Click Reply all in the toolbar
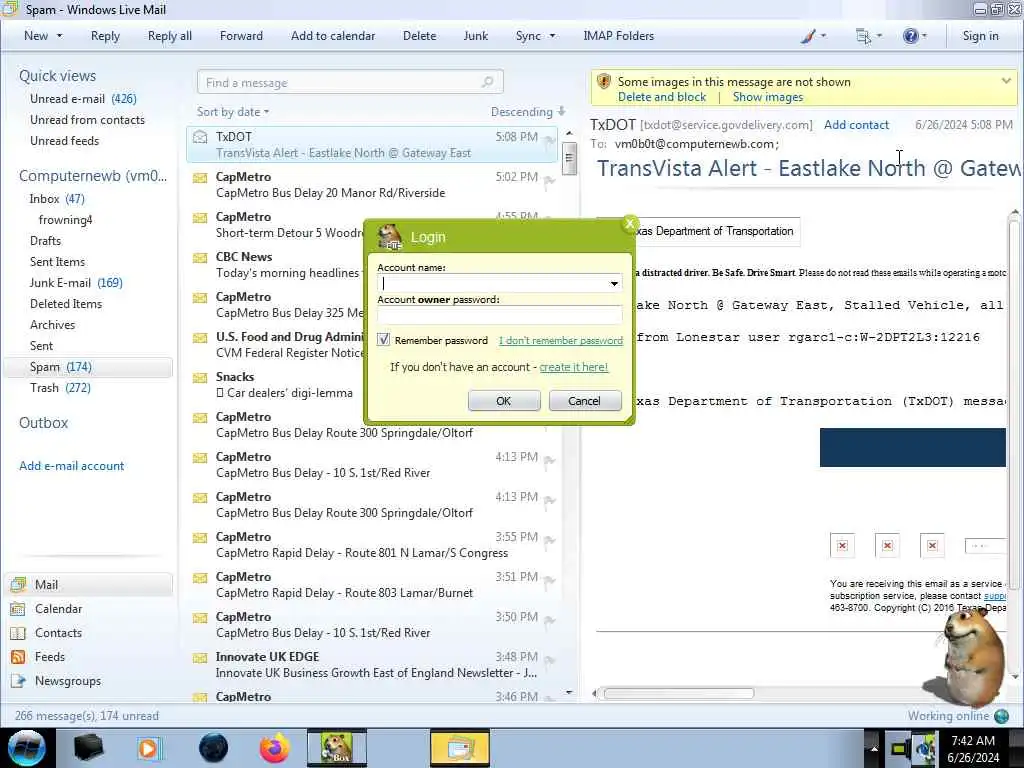The width and height of the screenshot is (1024, 768). [x=170, y=36]
